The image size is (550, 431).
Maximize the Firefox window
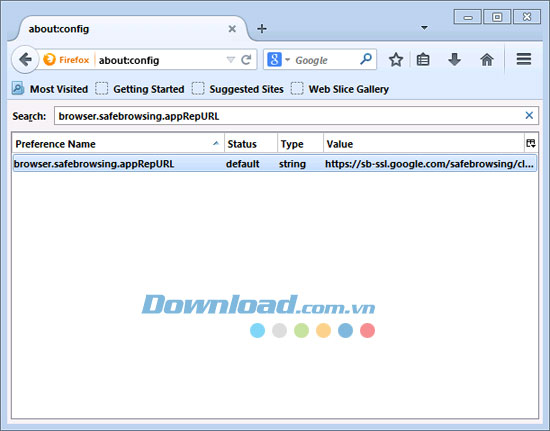coord(497,17)
